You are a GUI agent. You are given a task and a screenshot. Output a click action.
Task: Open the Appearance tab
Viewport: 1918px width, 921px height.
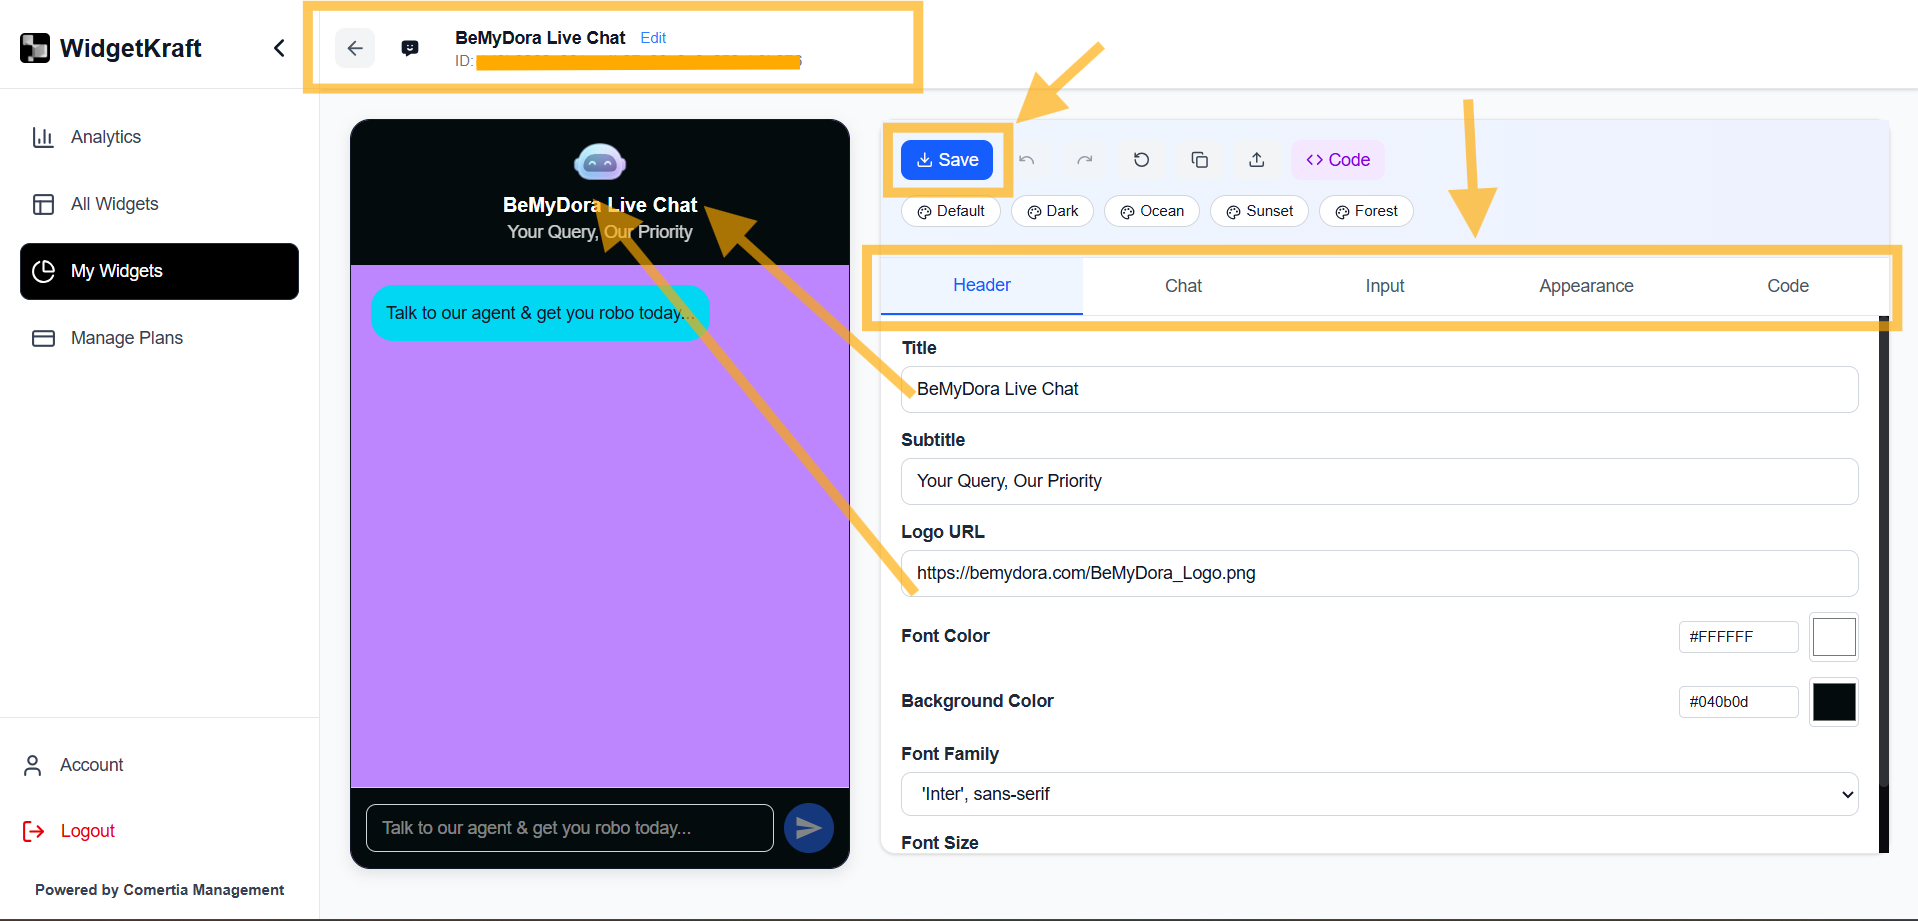tap(1586, 286)
